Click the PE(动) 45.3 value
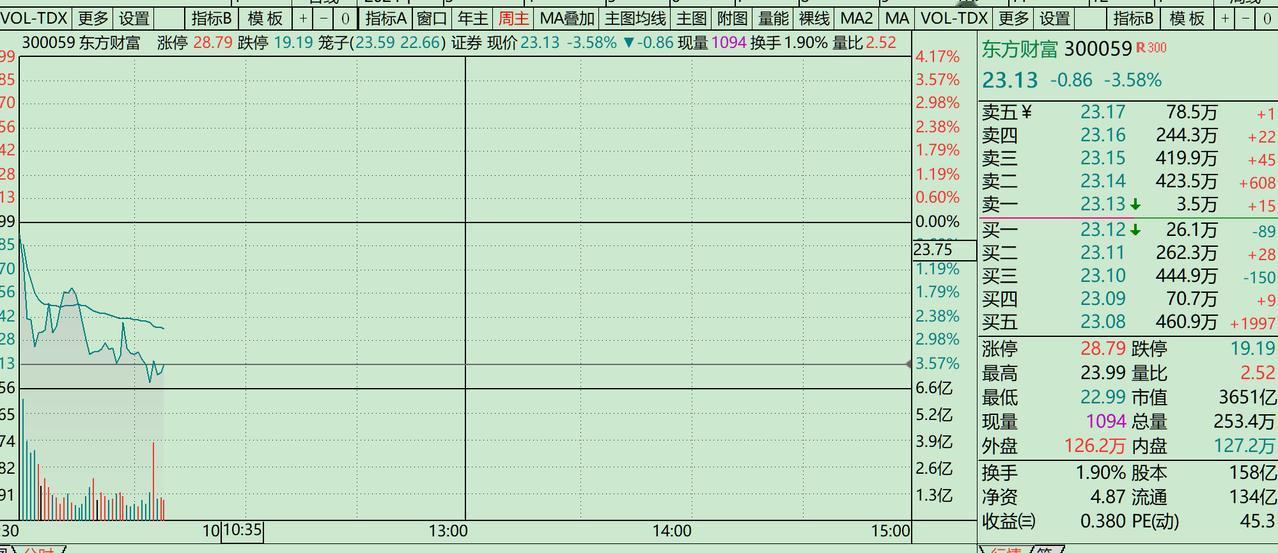Screen dimensions: 1278x553 [1258, 520]
